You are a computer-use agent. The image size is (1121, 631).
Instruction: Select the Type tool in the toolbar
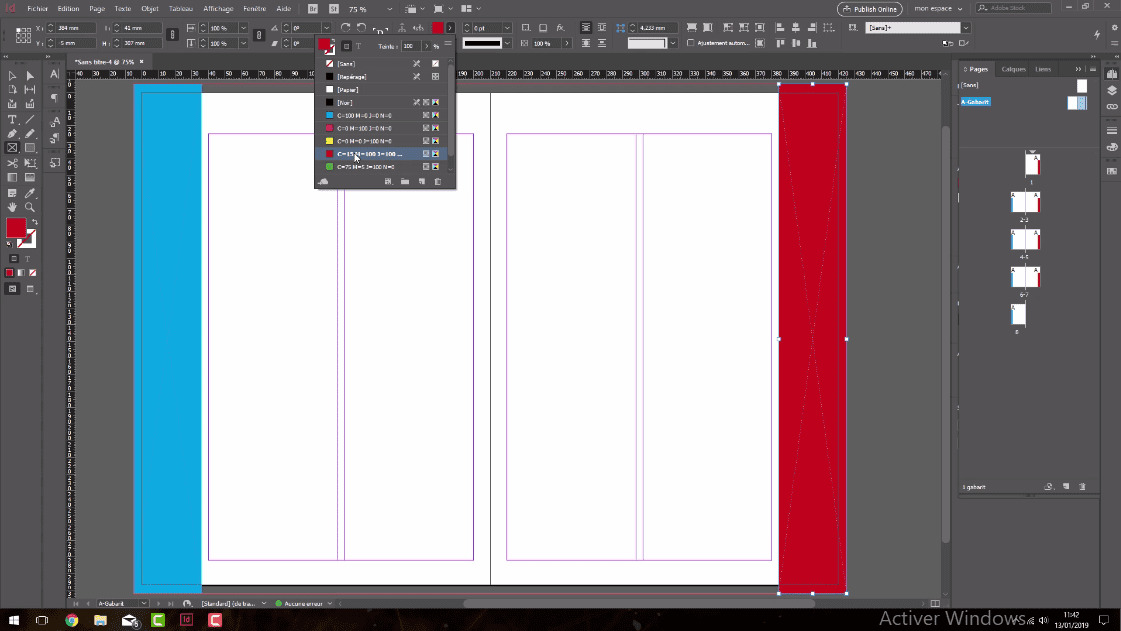[12, 118]
